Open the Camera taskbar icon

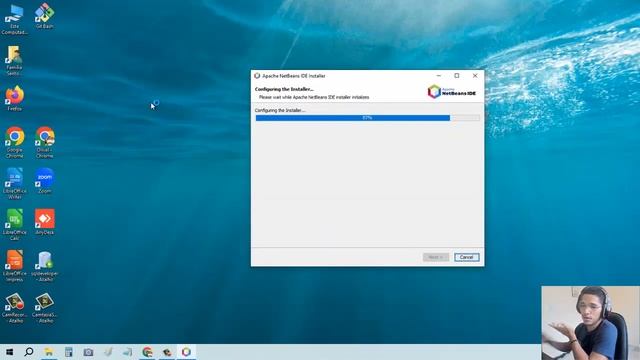[x=88, y=352]
